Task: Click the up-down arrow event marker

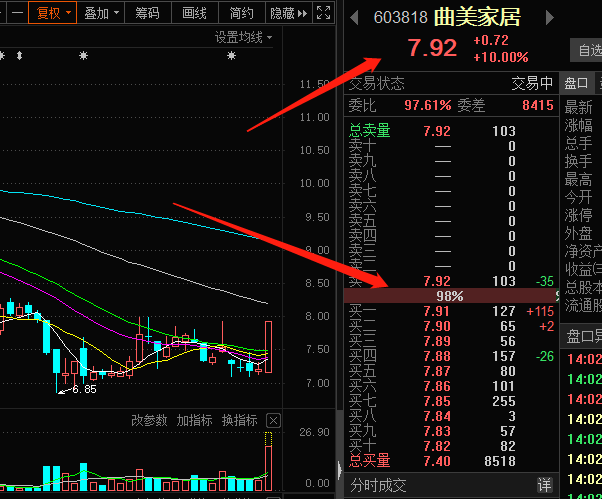Action: pos(20,56)
